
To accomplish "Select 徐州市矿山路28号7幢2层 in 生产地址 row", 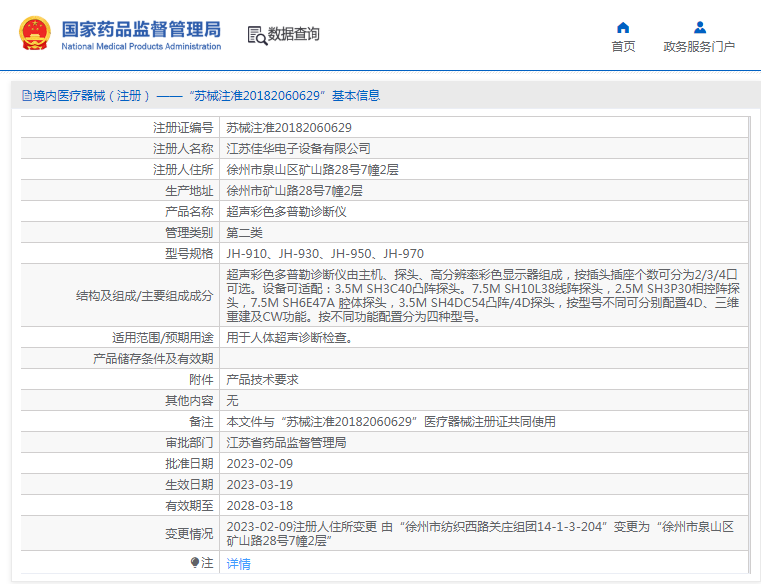I will coord(294,191).
